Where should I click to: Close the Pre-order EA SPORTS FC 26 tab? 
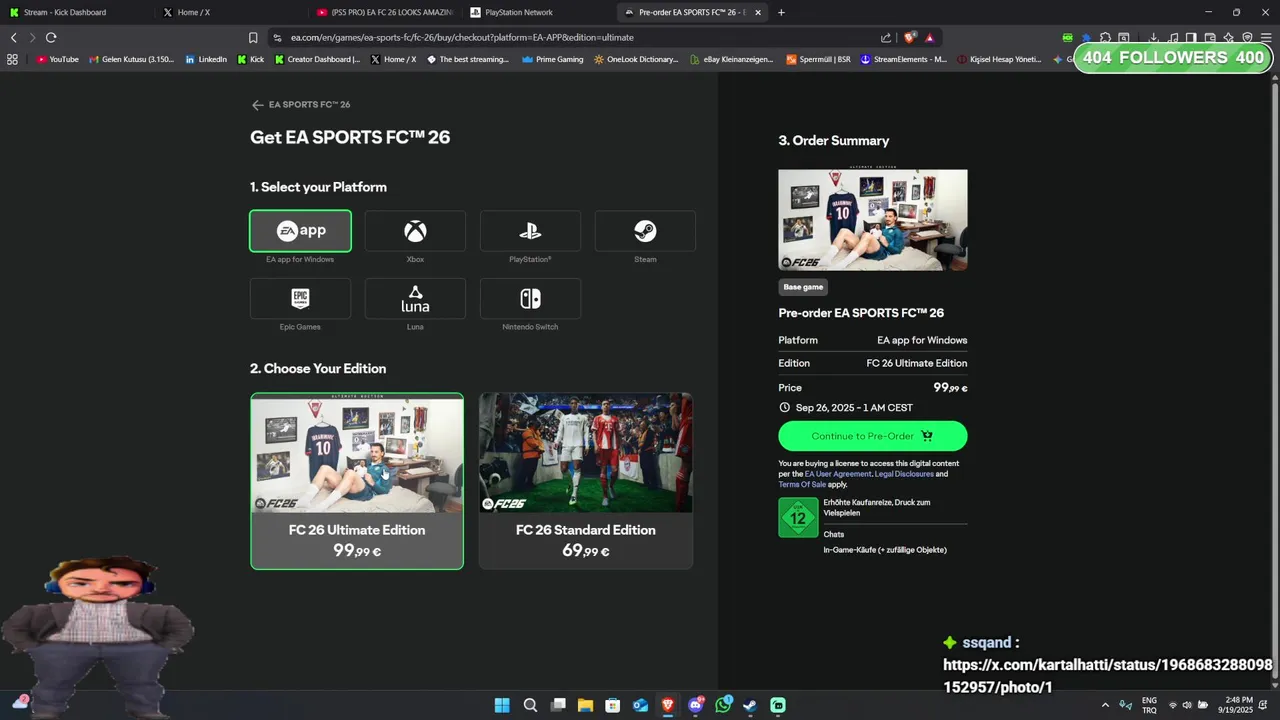click(758, 13)
